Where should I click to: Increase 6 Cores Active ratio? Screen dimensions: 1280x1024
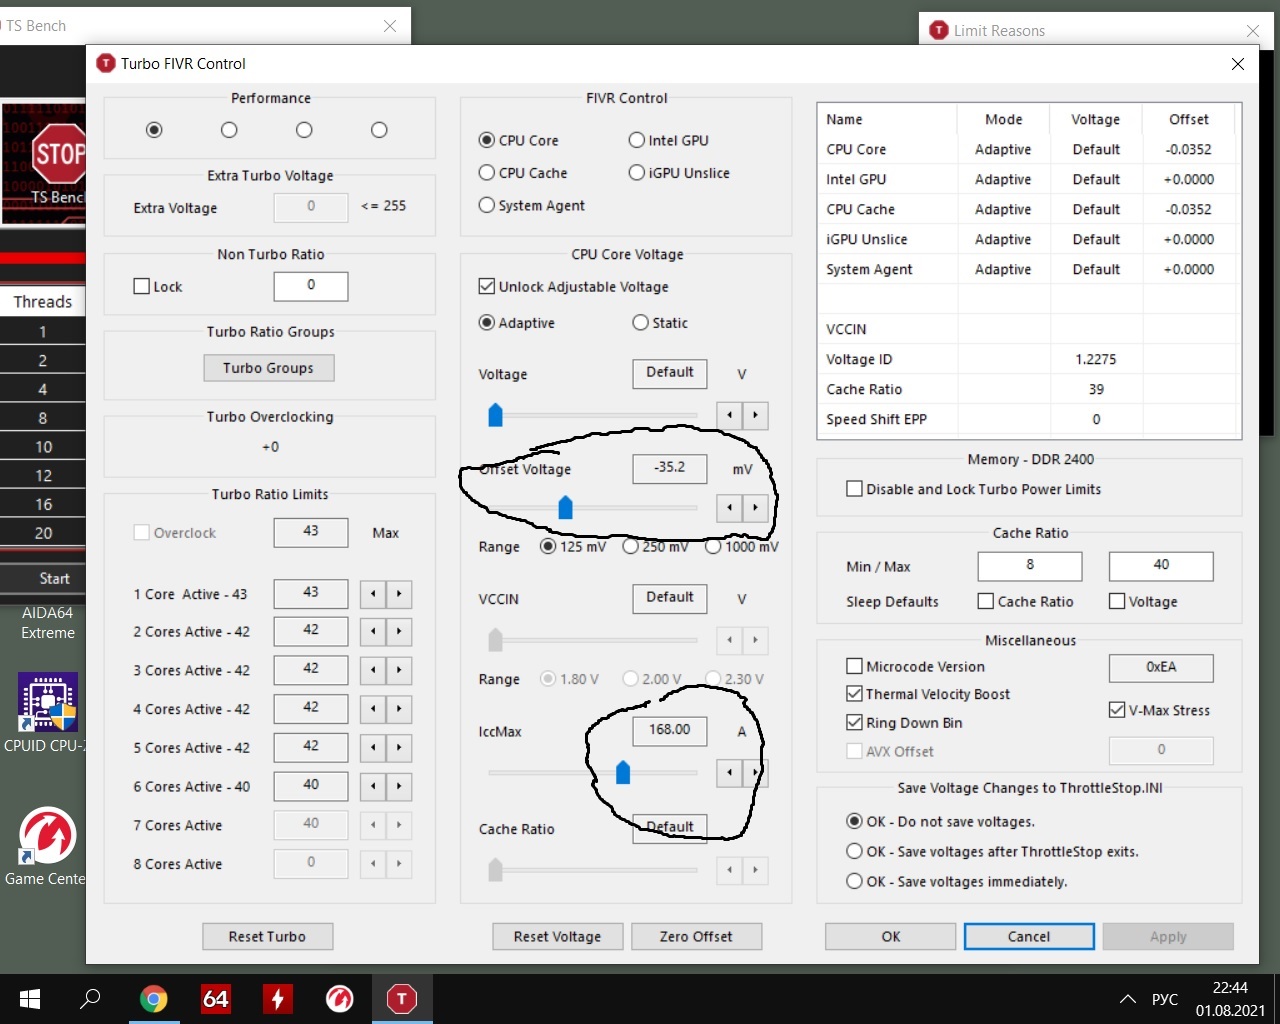[399, 786]
